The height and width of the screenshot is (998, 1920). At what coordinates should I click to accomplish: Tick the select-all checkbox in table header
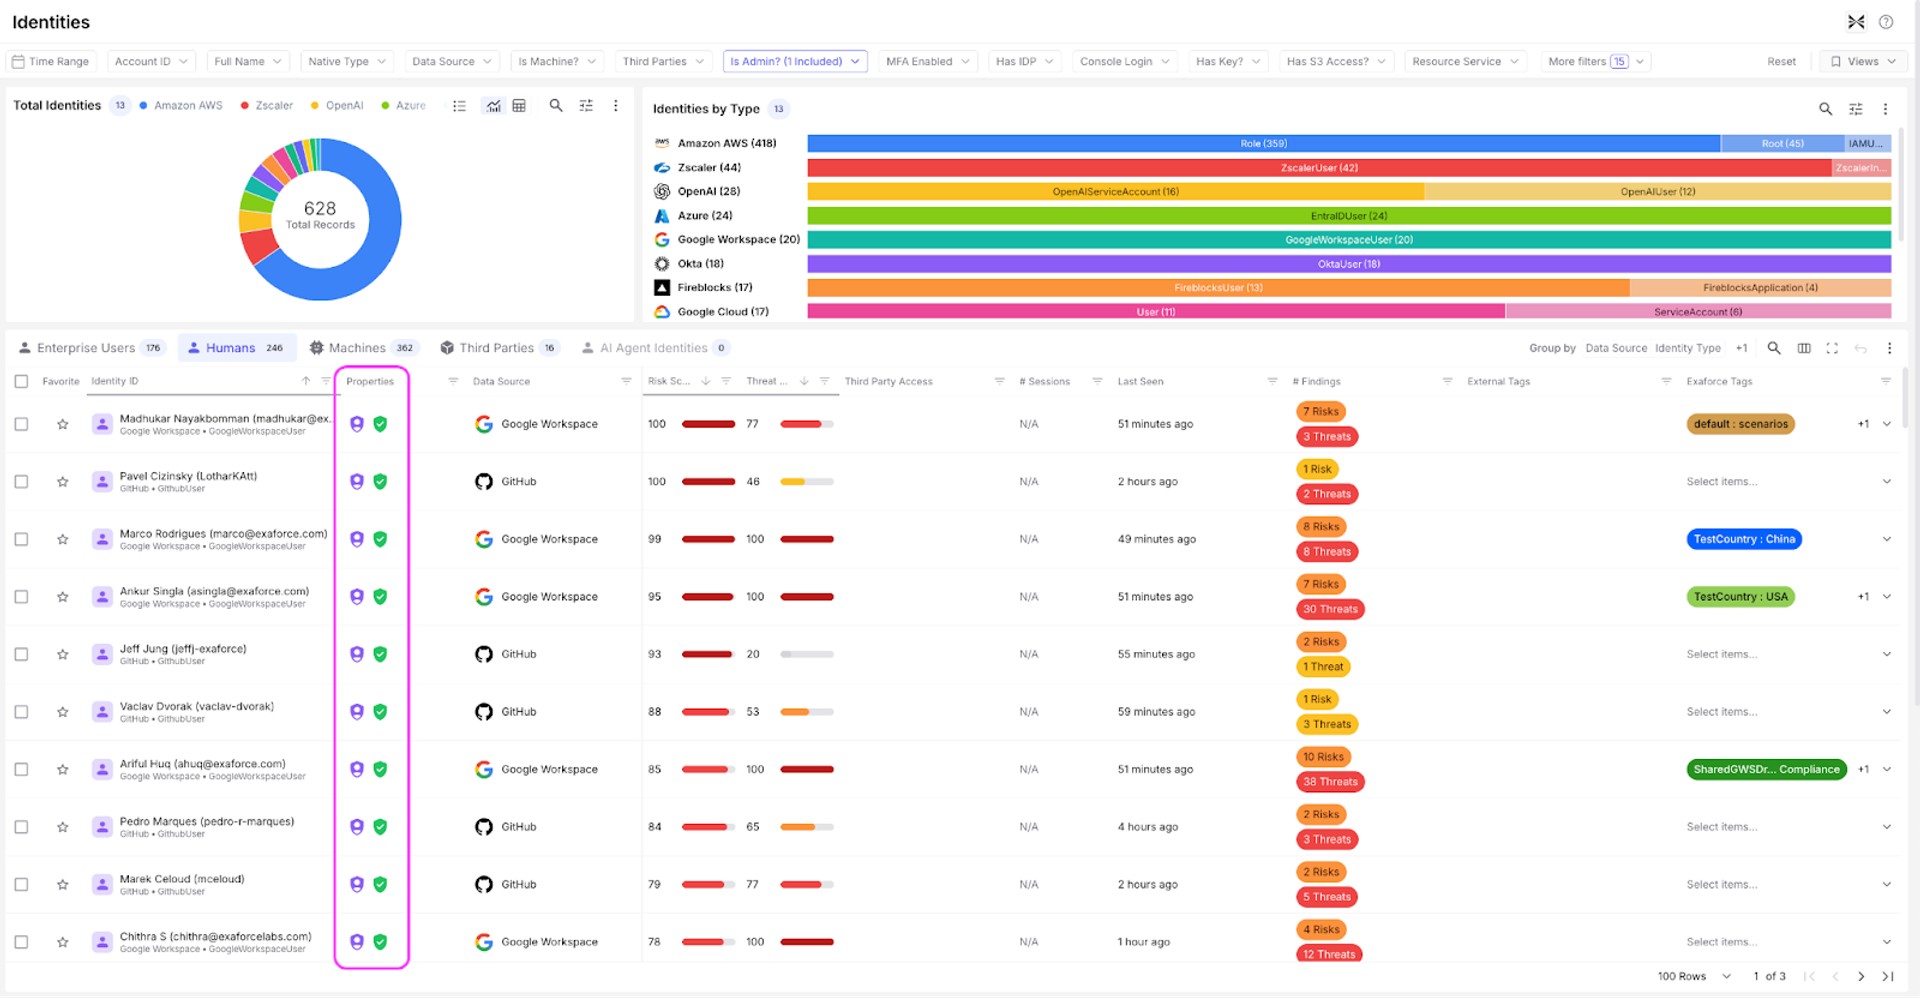pyautogui.click(x=21, y=381)
